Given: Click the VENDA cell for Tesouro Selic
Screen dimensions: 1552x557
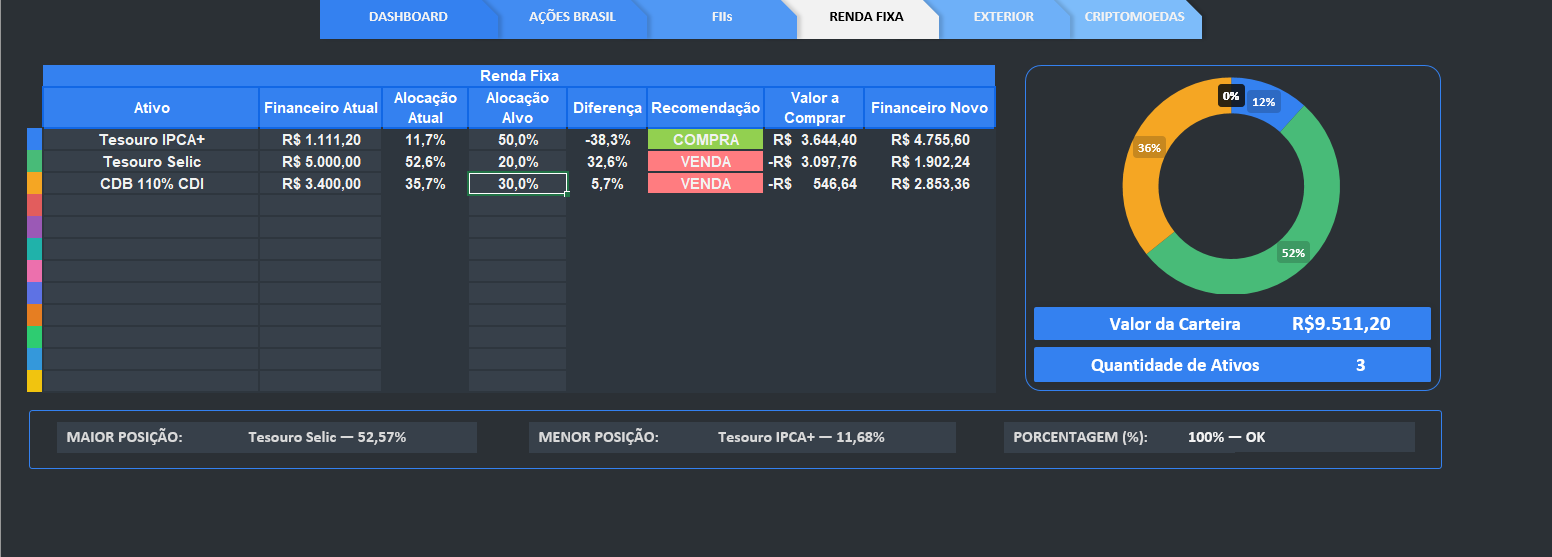Looking at the screenshot, I should (705, 162).
